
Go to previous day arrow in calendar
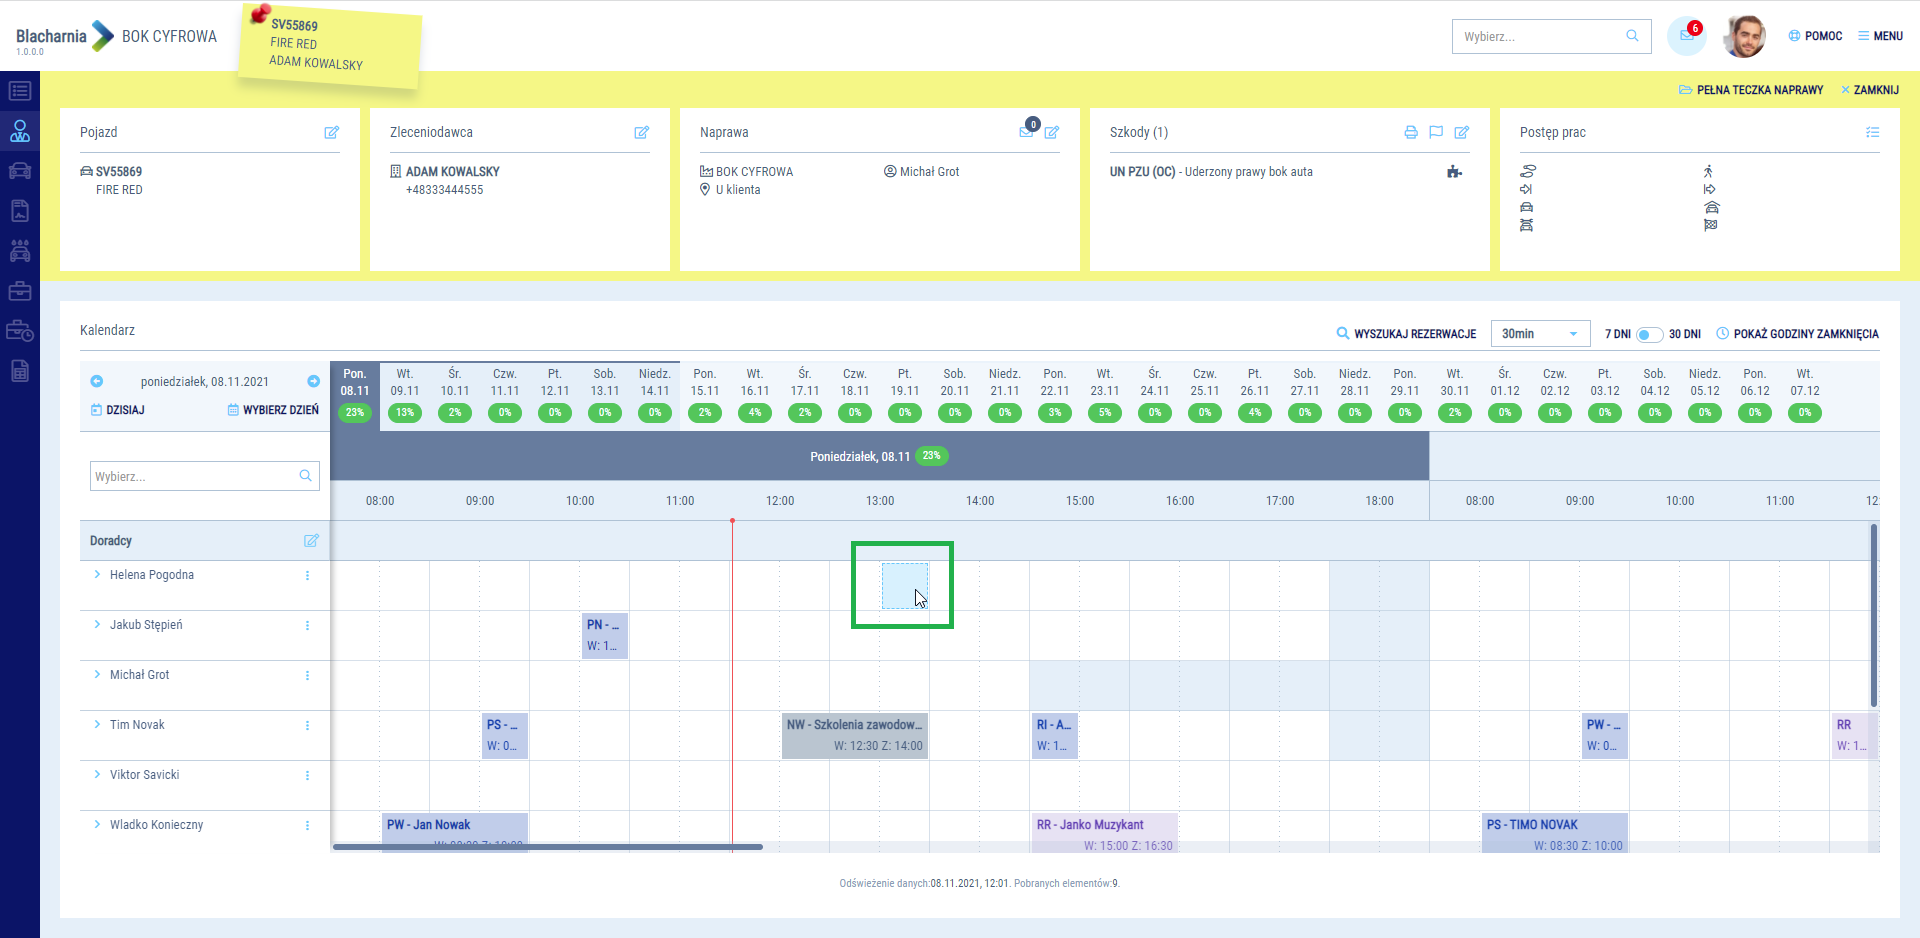pos(97,381)
